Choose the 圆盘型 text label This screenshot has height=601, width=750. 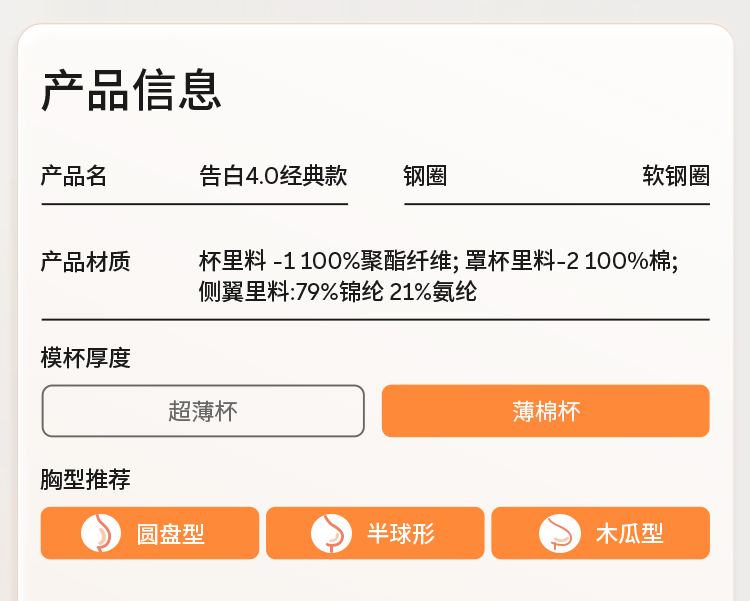pos(171,533)
